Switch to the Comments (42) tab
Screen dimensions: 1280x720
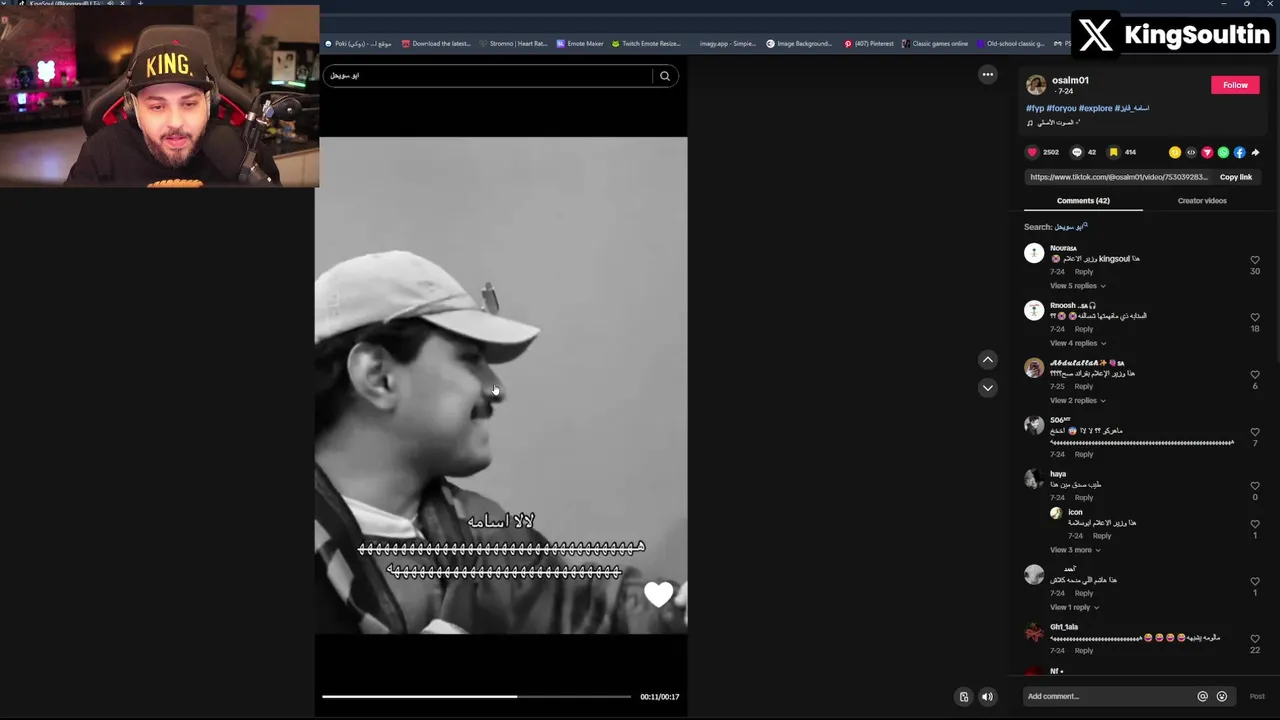coord(1083,201)
